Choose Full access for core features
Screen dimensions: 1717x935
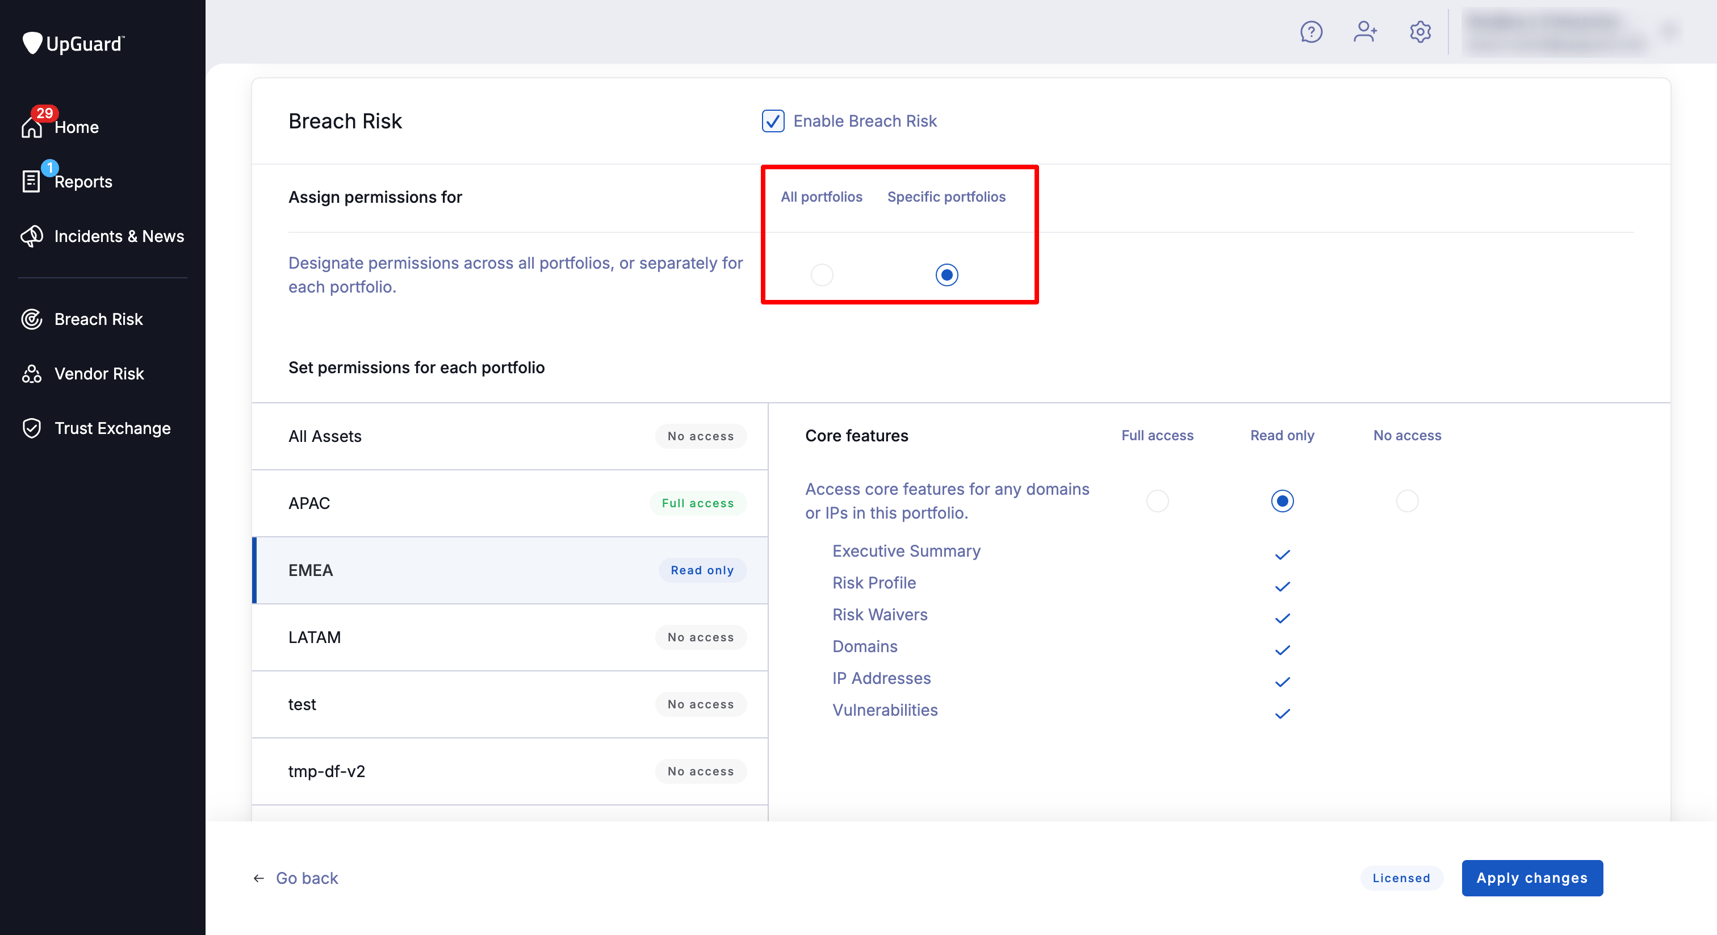click(1157, 500)
